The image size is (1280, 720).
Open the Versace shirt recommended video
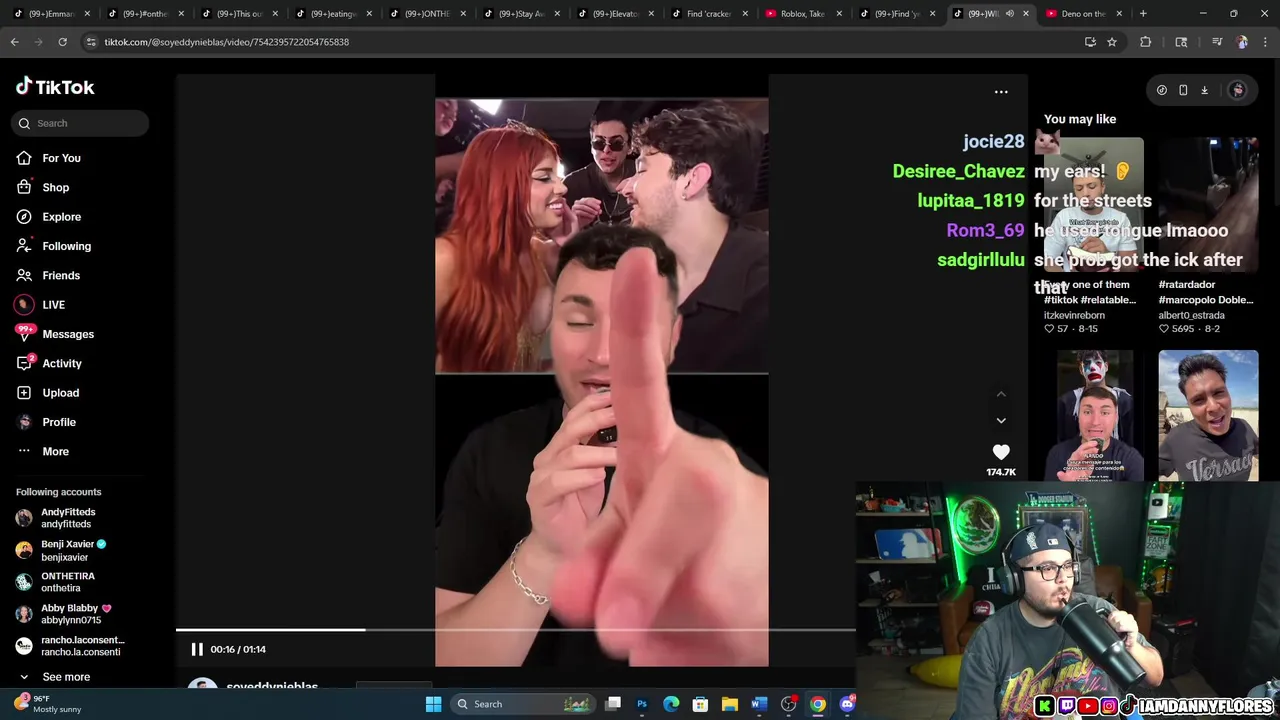(x=1208, y=415)
